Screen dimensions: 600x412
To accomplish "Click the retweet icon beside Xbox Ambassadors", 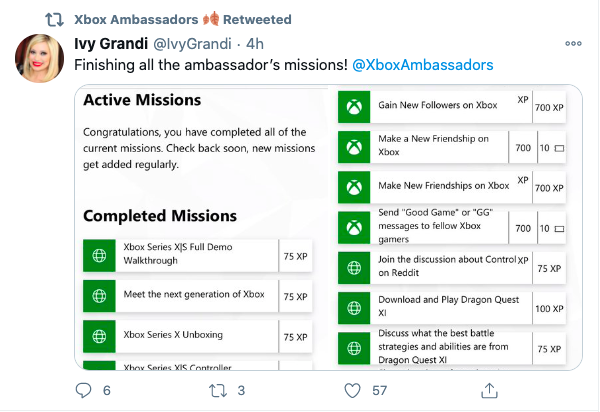I will pyautogui.click(x=55, y=19).
